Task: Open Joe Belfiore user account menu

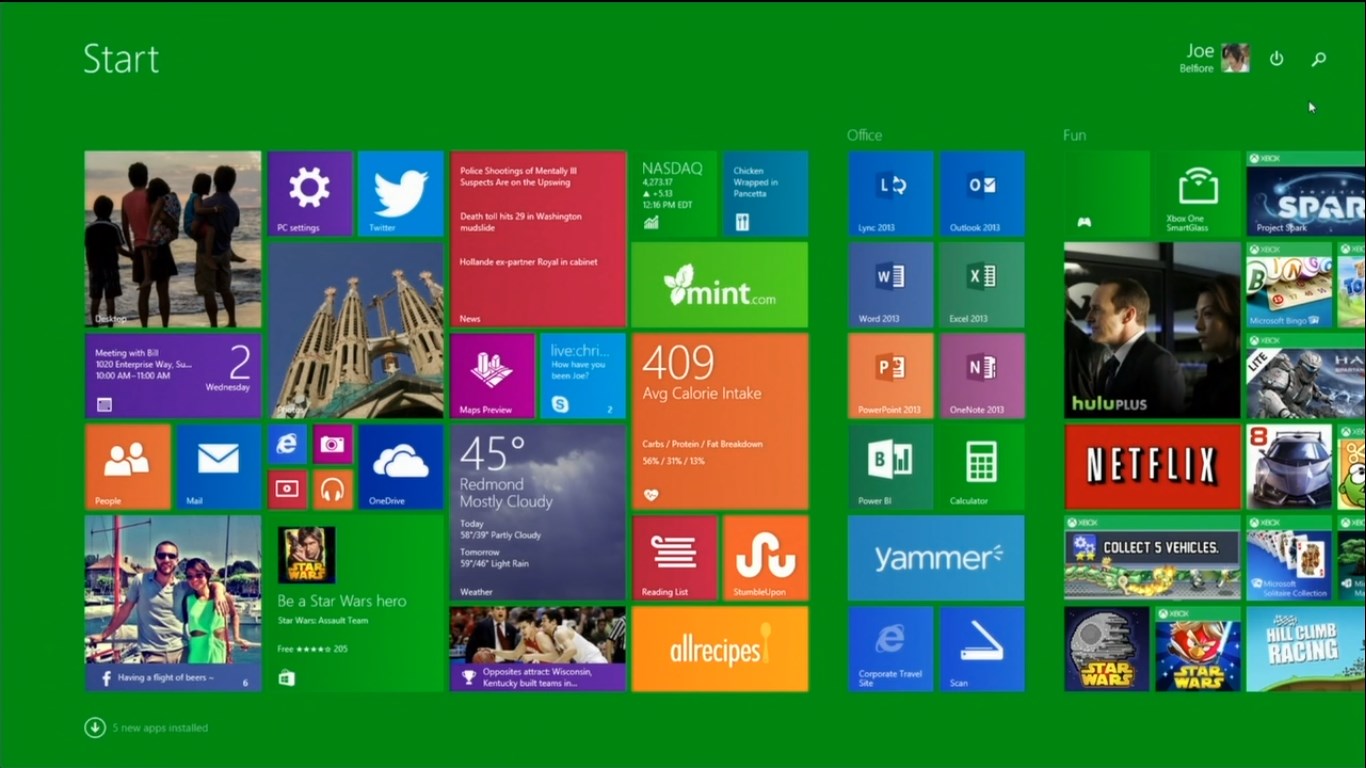Action: click(x=1215, y=58)
